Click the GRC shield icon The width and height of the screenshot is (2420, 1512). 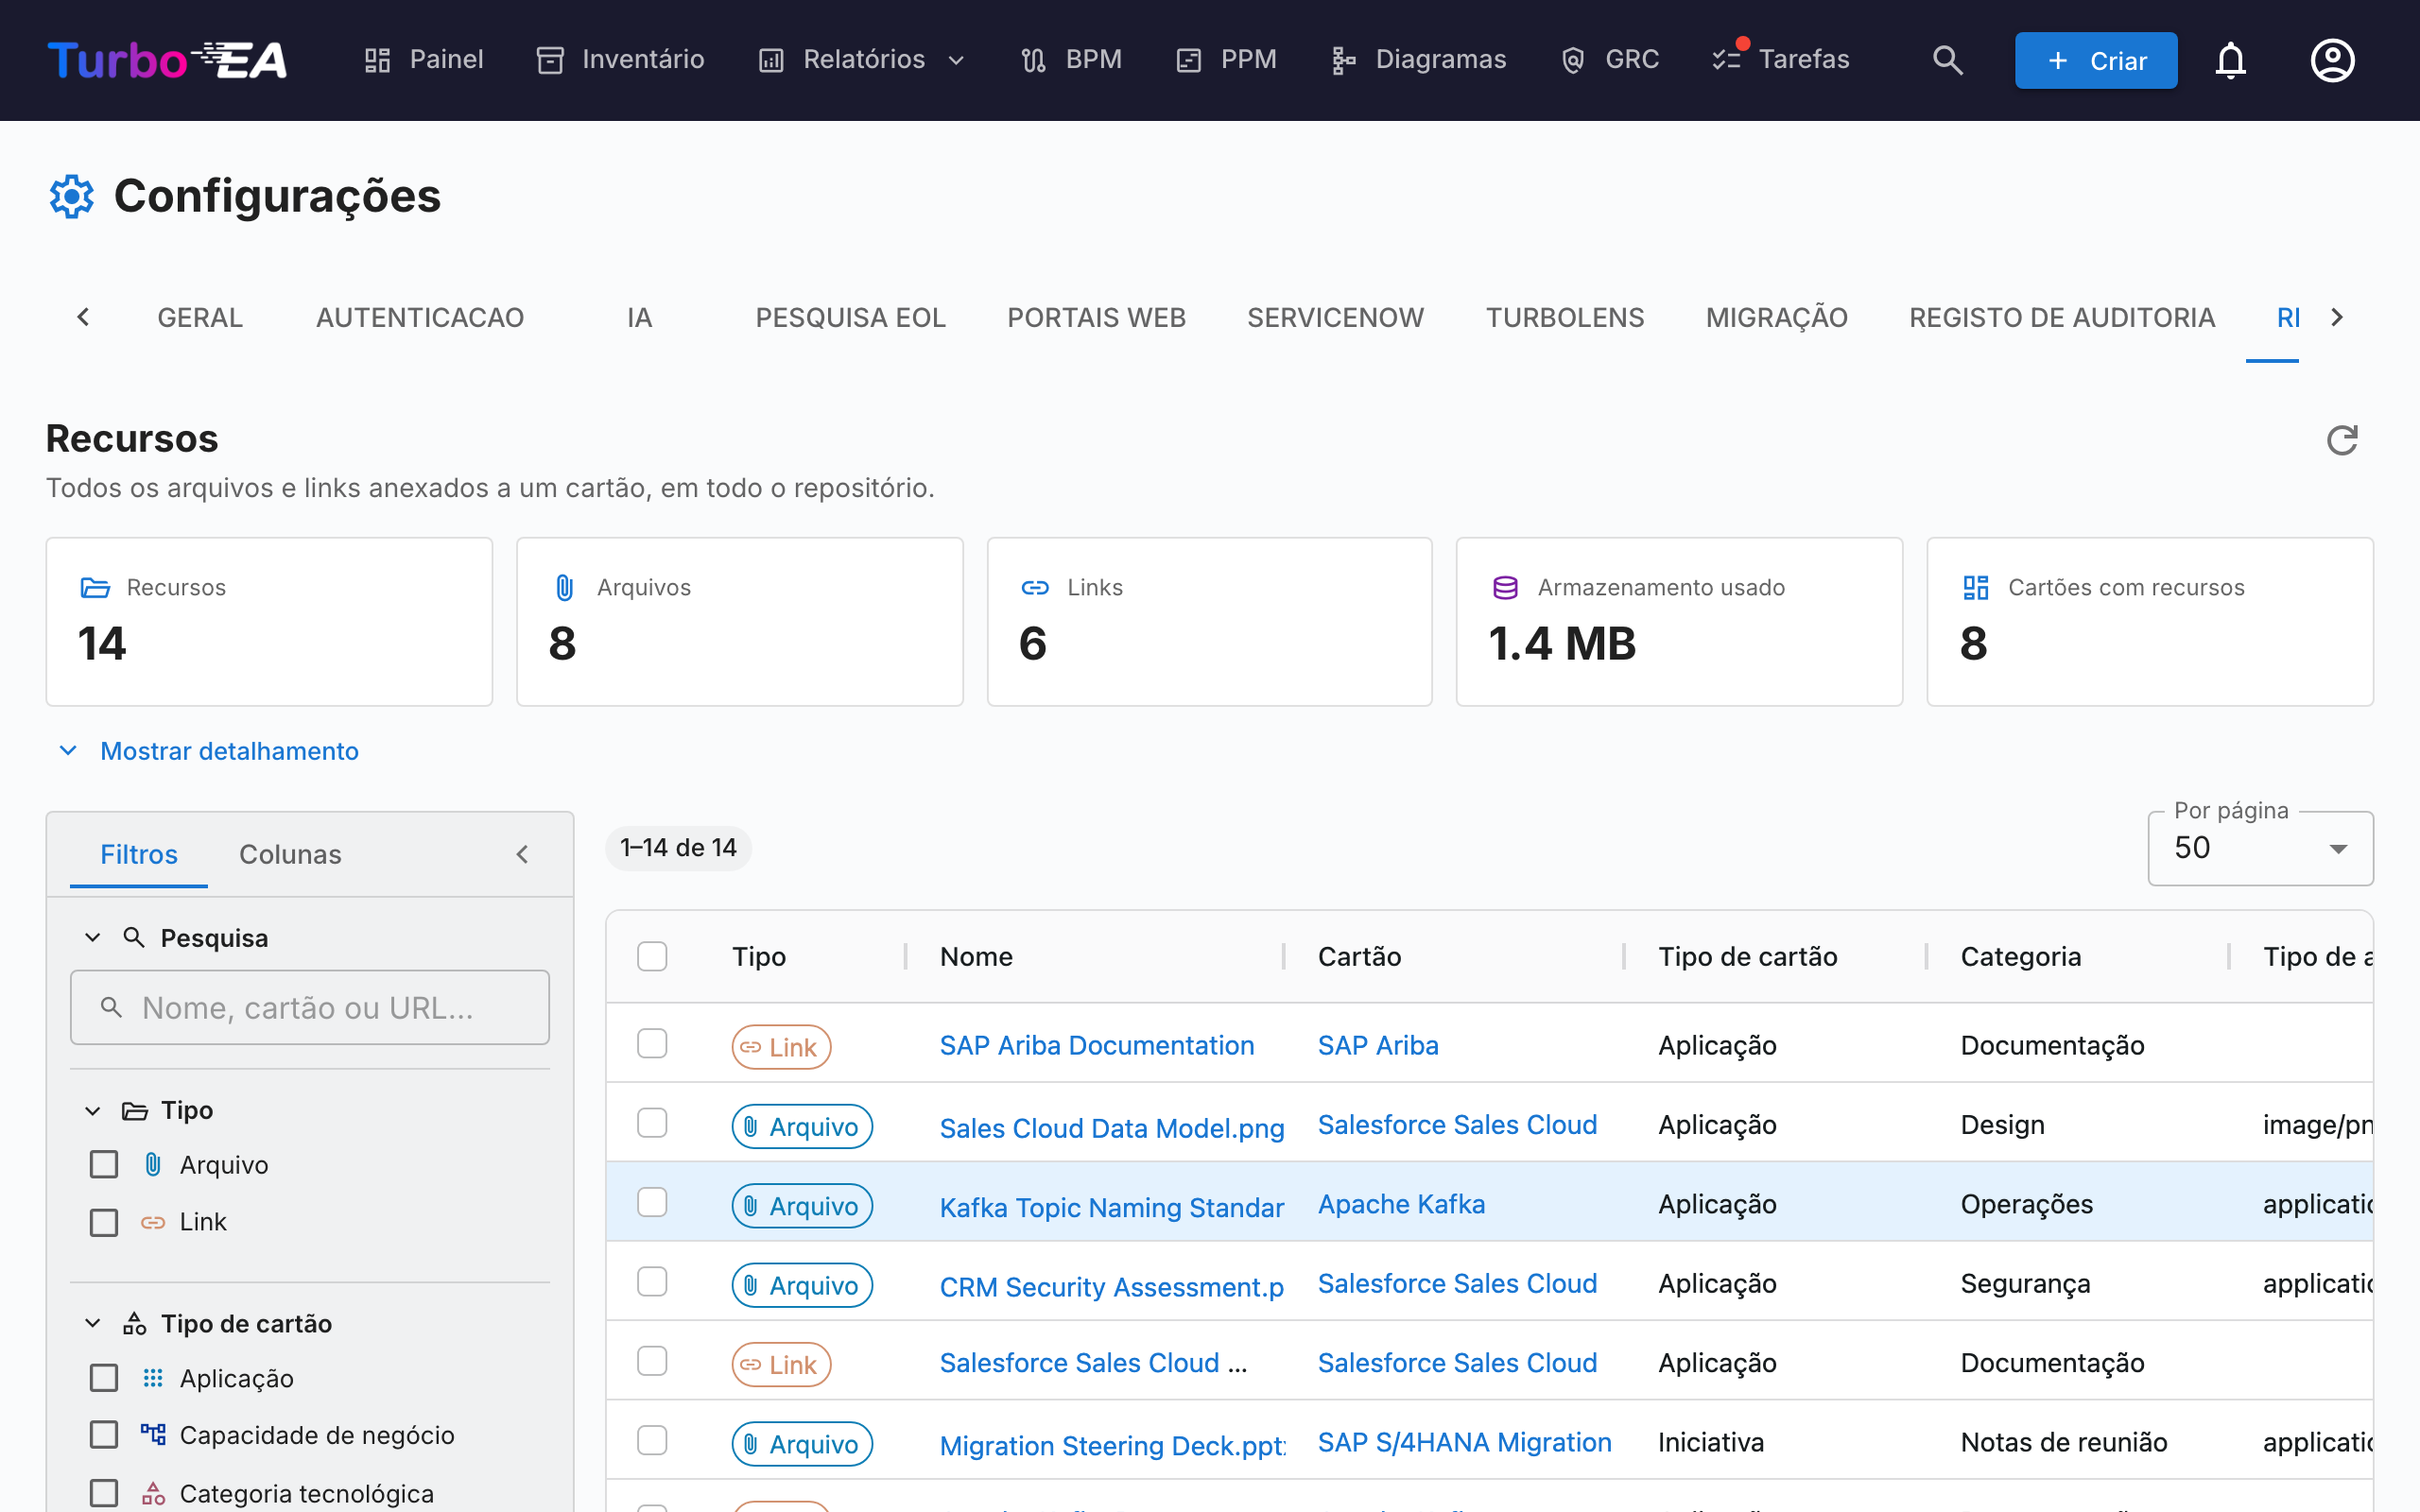[x=1573, y=60]
